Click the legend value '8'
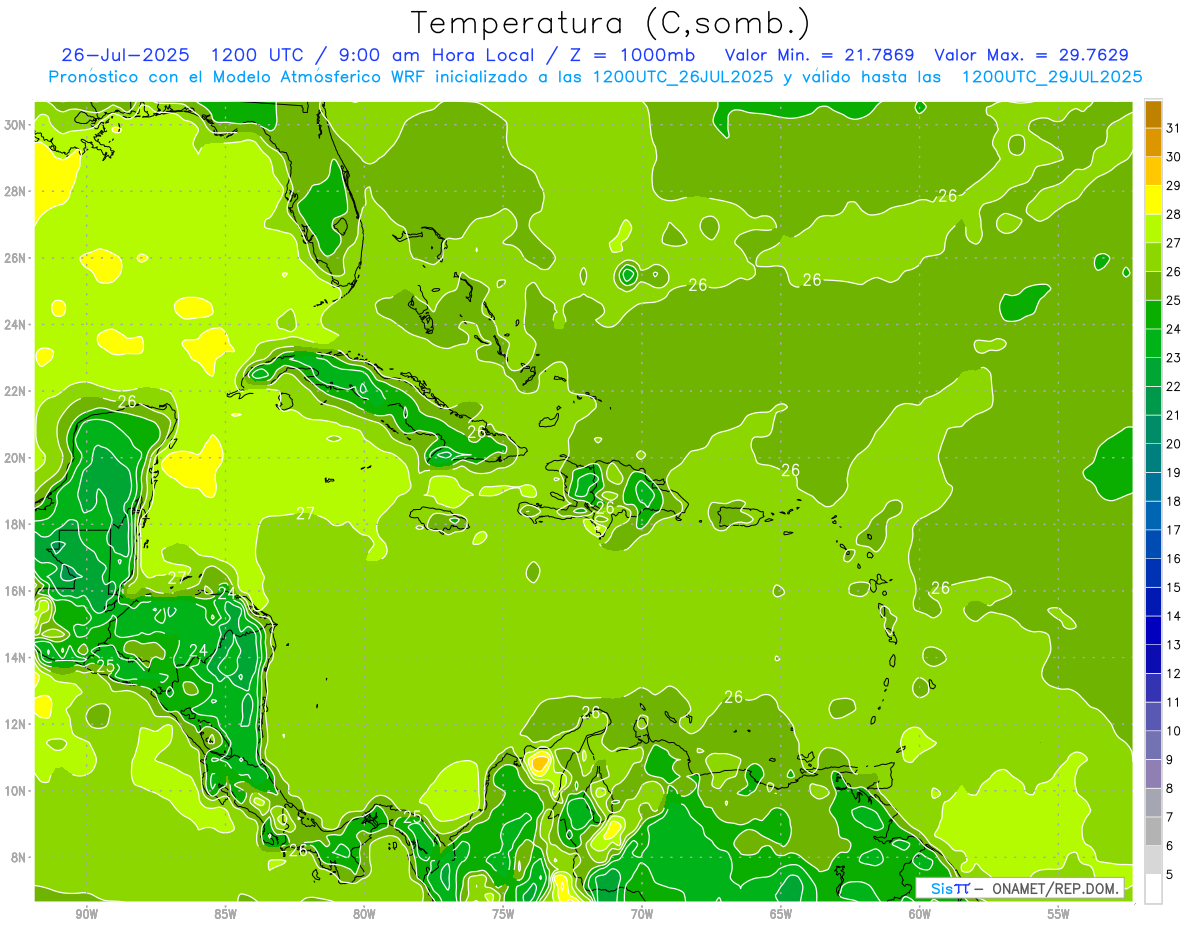The width and height of the screenshot is (1200, 927). pyautogui.click(x=1171, y=789)
